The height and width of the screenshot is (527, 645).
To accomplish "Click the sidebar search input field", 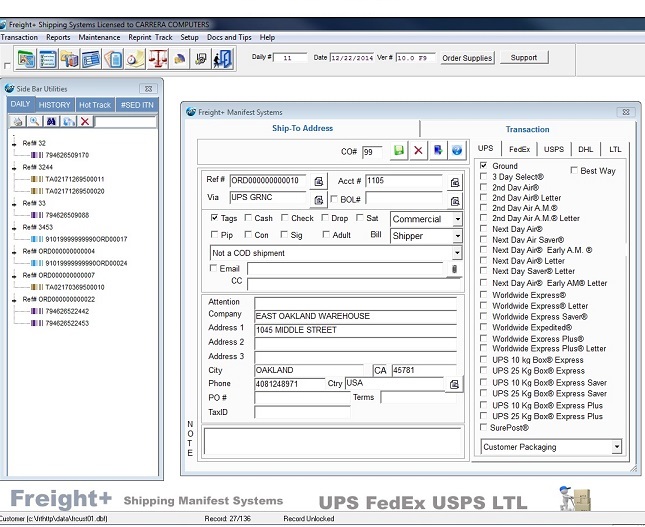I will 125,121.
